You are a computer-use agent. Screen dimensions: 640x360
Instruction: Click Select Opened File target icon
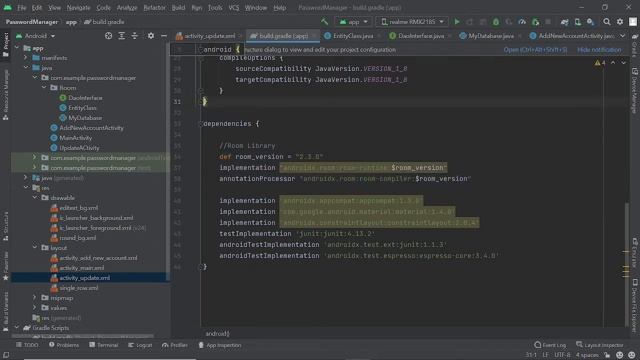pyautogui.click(x=108, y=36)
